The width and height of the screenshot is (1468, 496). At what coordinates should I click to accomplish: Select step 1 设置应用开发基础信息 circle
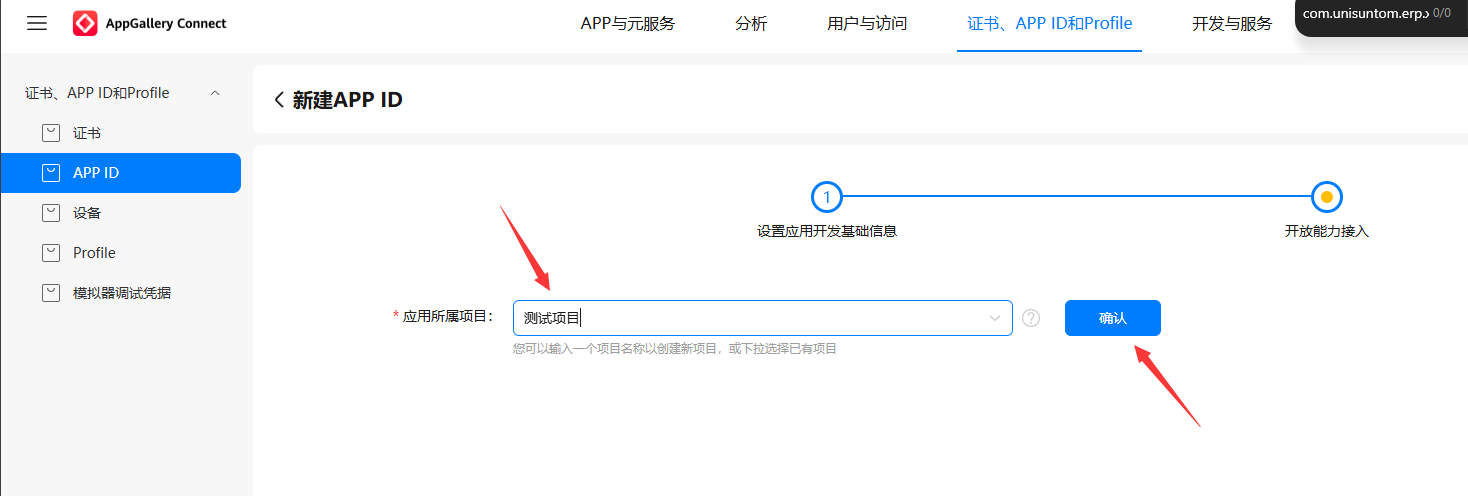[827, 197]
